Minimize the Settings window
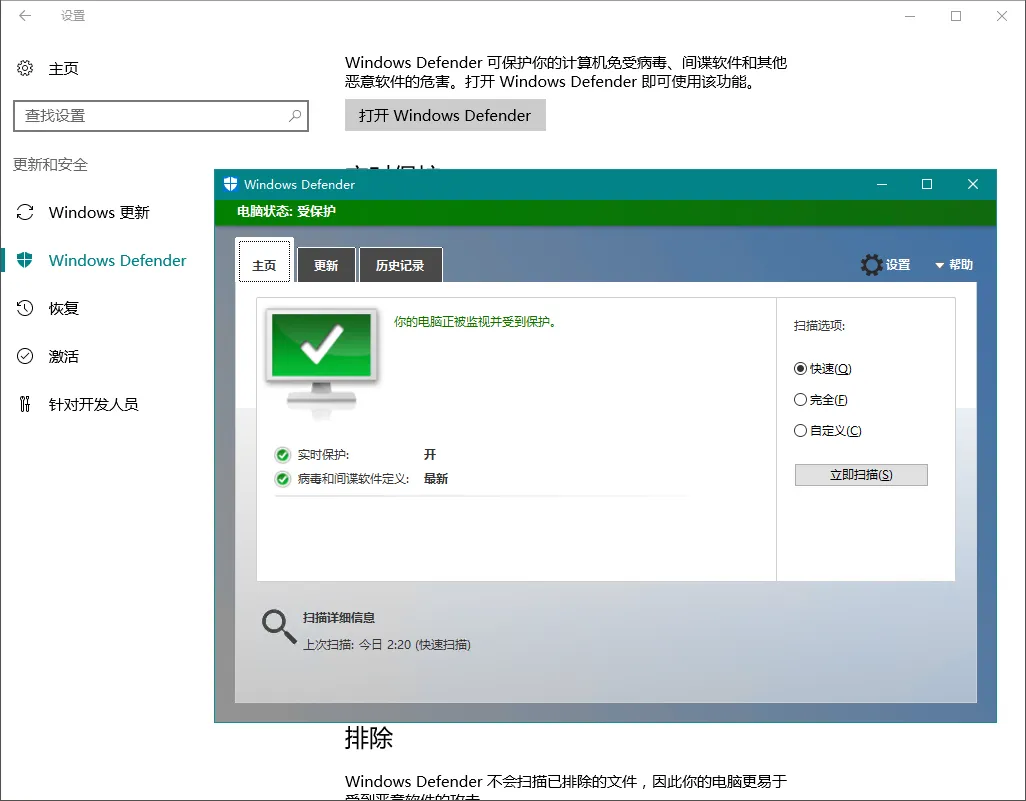 (x=910, y=16)
